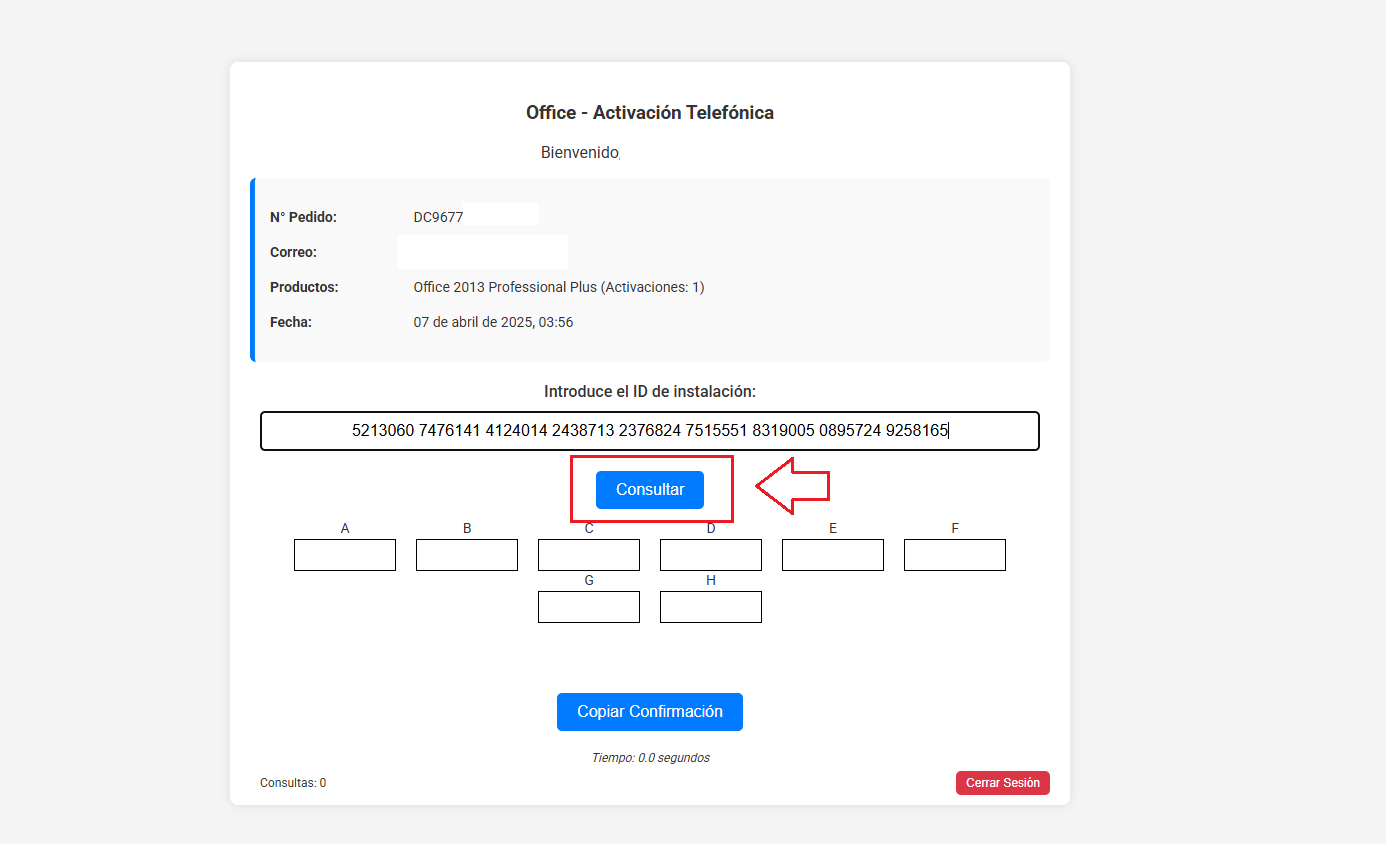Screen dimensions: 1386x844
Task: Select confirmation box C
Action: pos(589,555)
